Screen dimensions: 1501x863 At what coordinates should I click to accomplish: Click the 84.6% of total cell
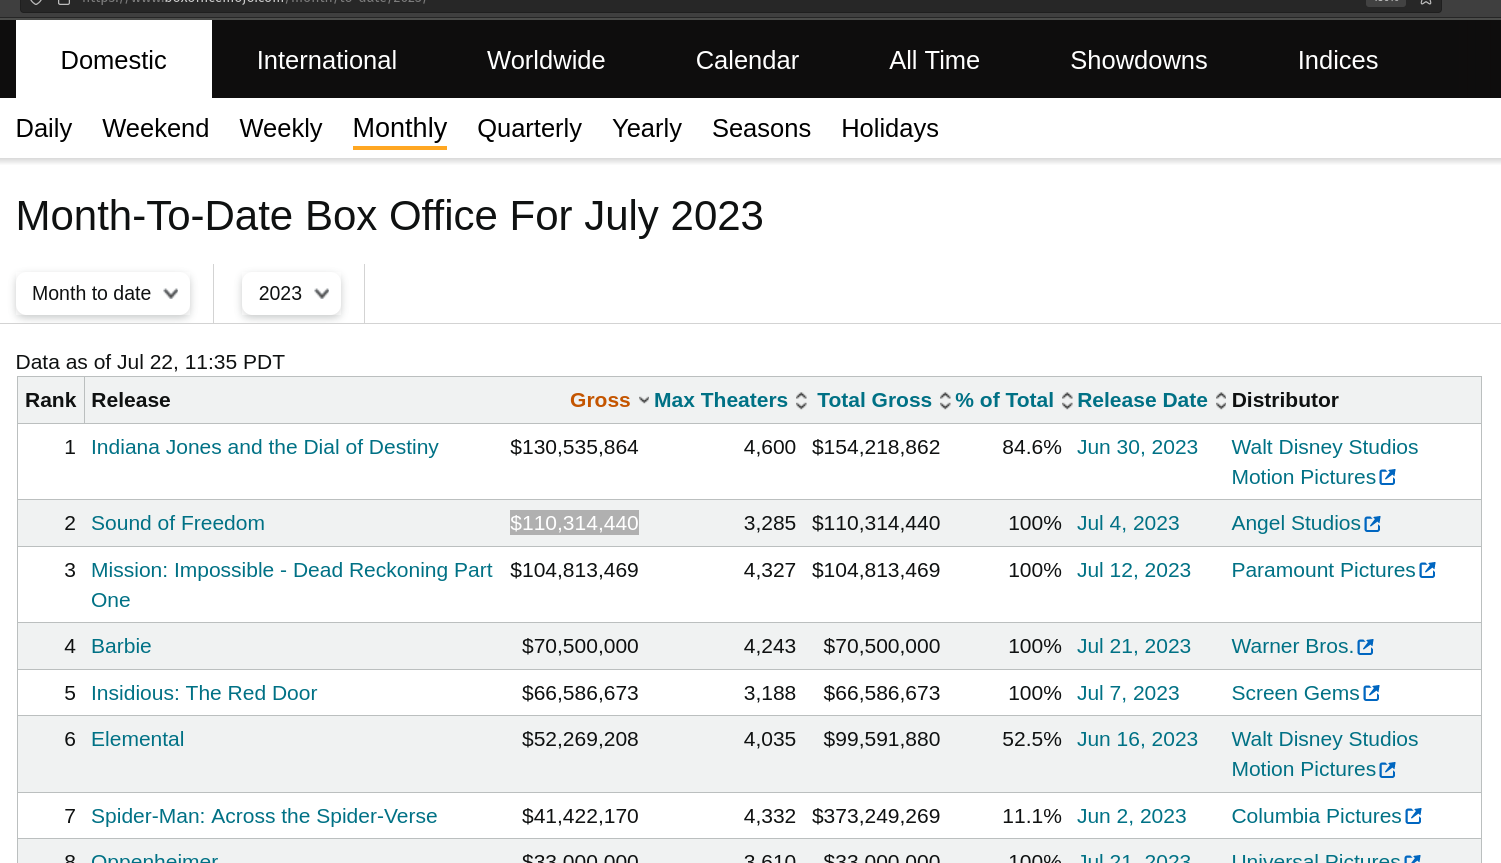click(x=1032, y=447)
